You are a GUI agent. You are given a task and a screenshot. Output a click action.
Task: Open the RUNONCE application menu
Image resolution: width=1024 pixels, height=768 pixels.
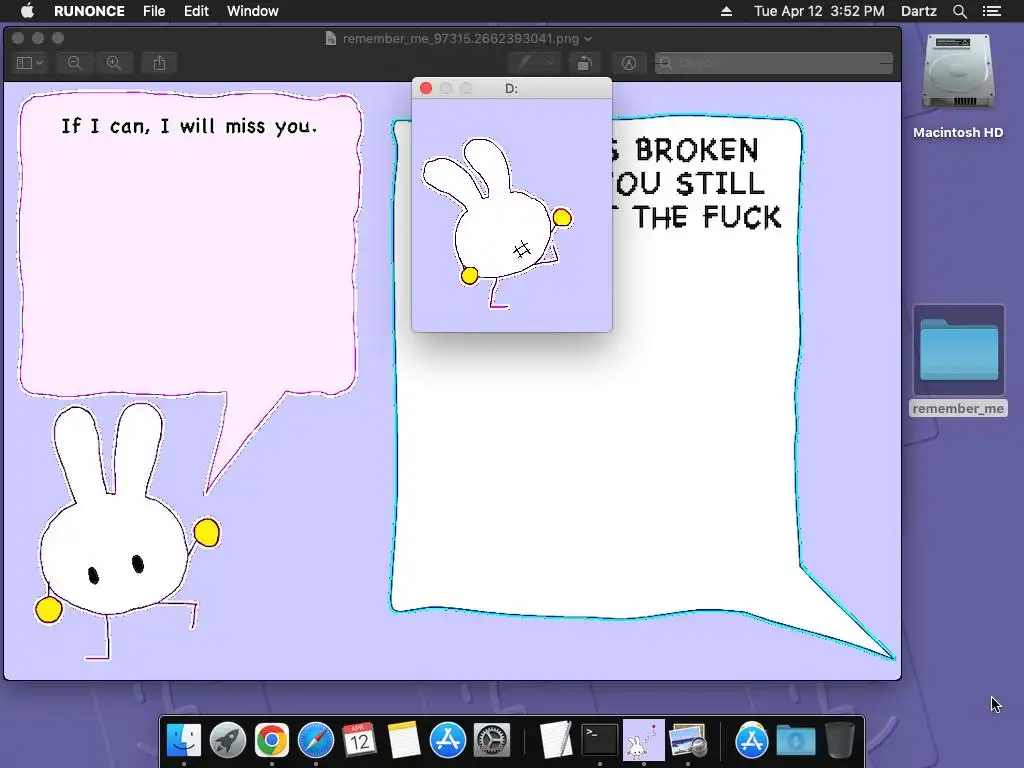89,11
